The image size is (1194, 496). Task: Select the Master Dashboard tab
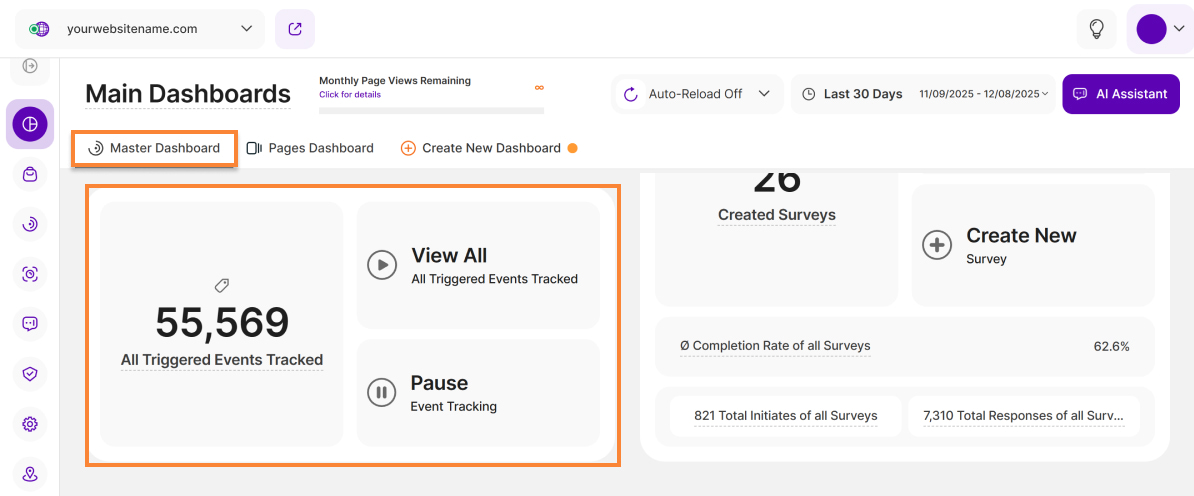click(154, 148)
